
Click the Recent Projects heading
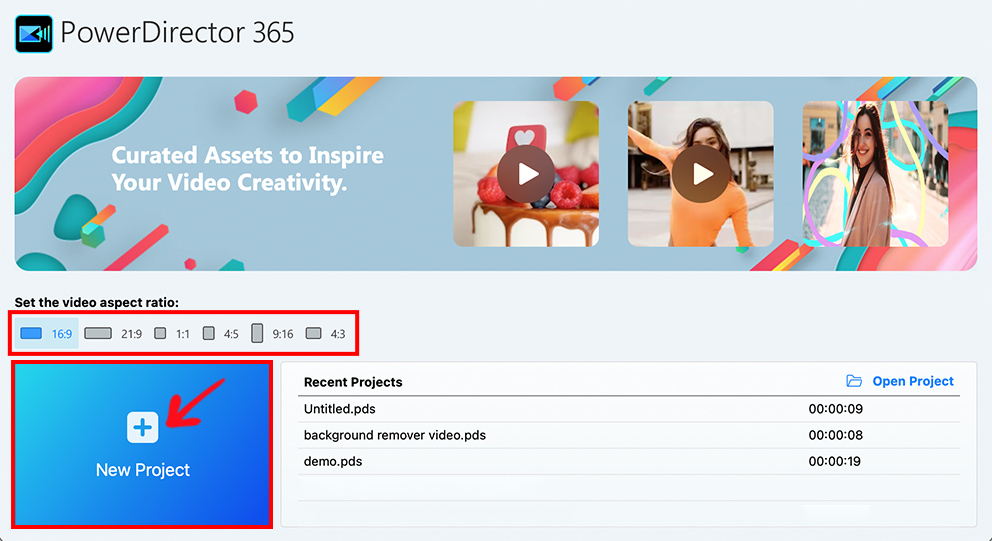[353, 382]
